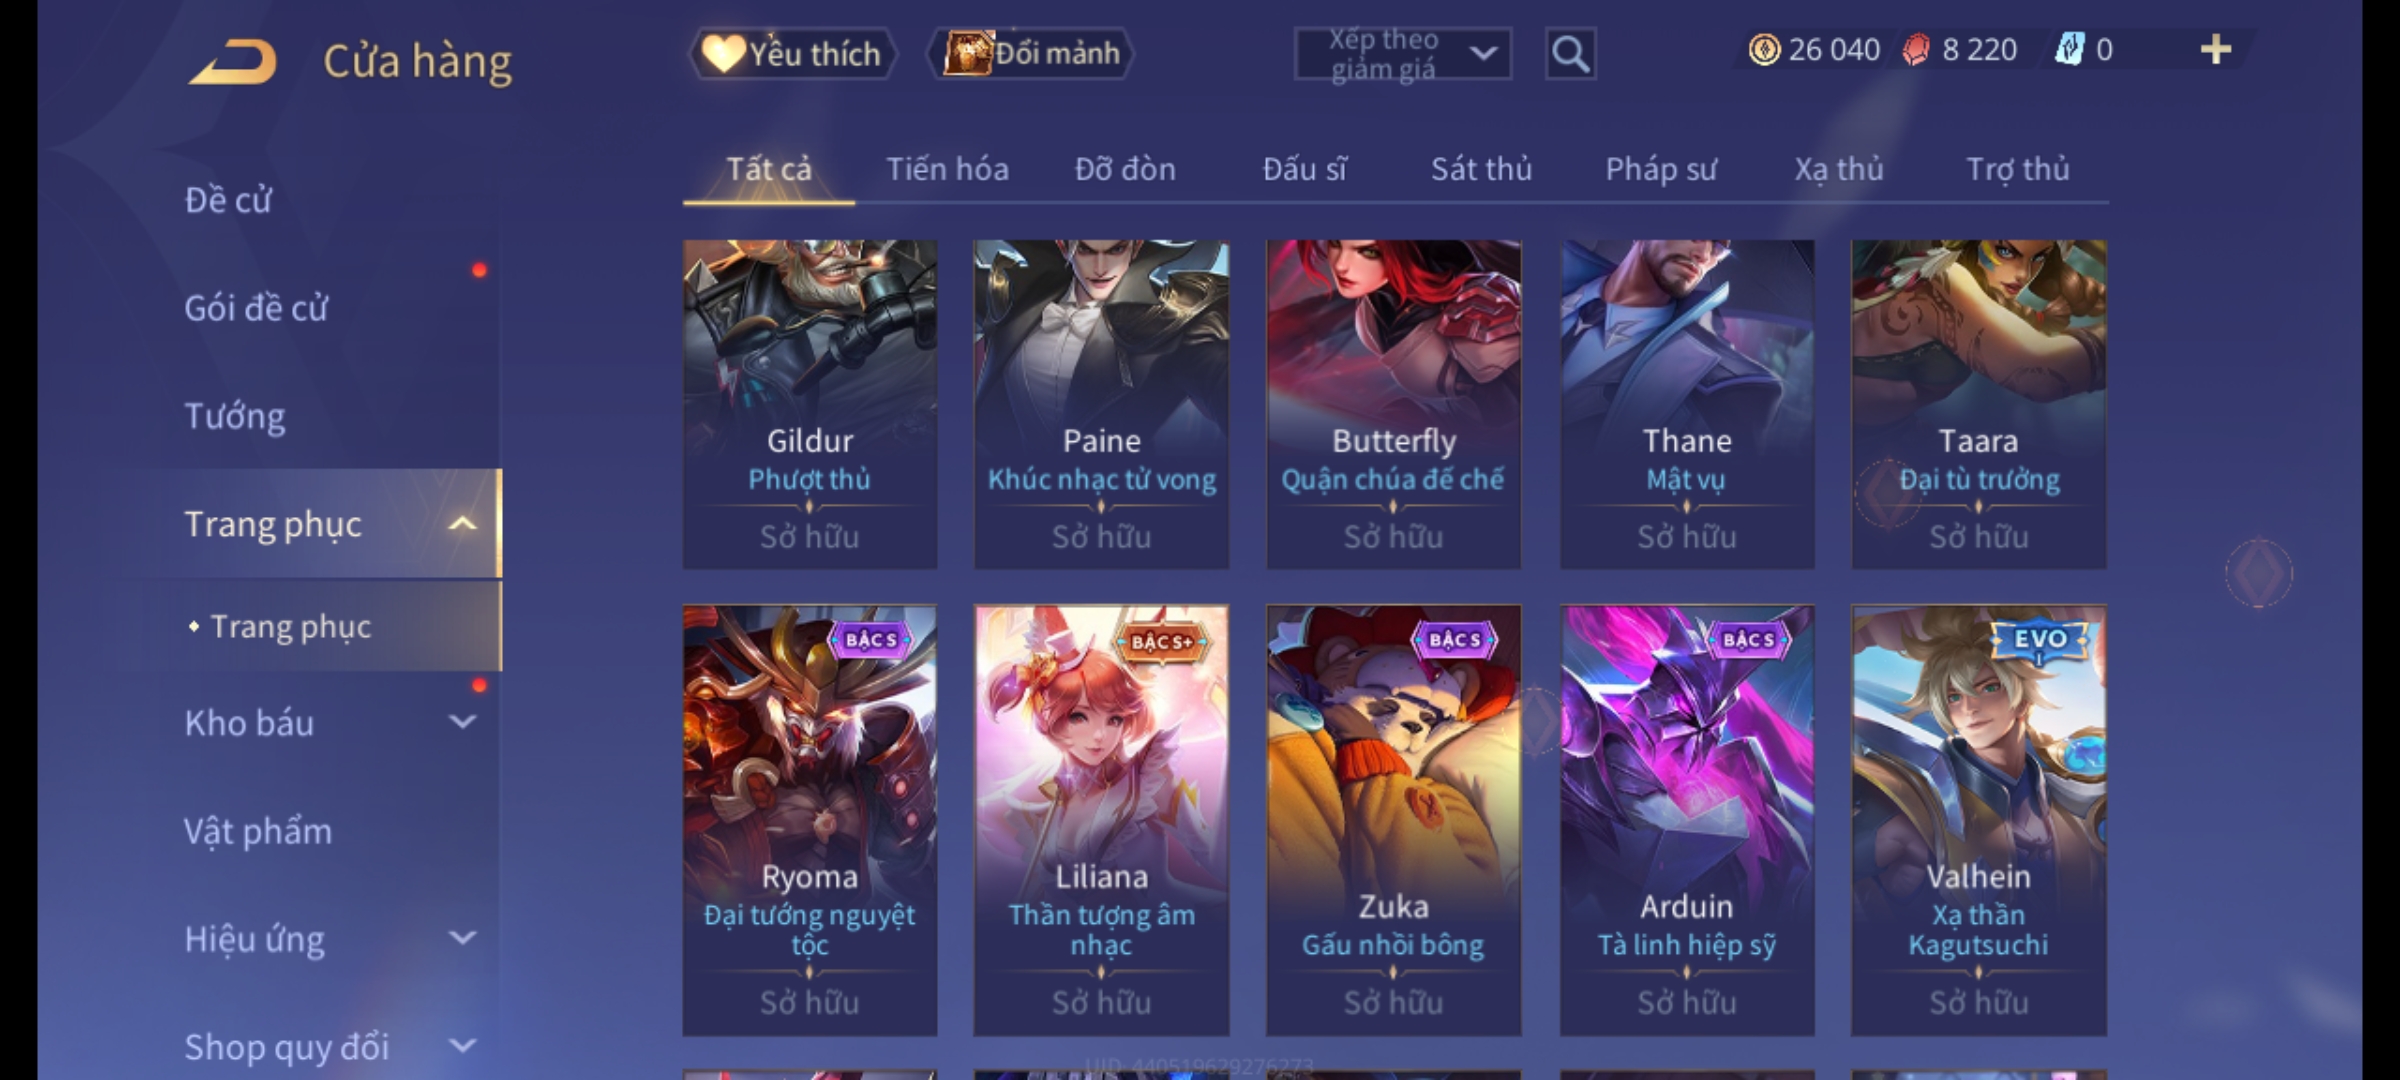Screen dimensions: 2400x1080
Task: Collapse the Trang phục sidebar section
Action: 462,524
